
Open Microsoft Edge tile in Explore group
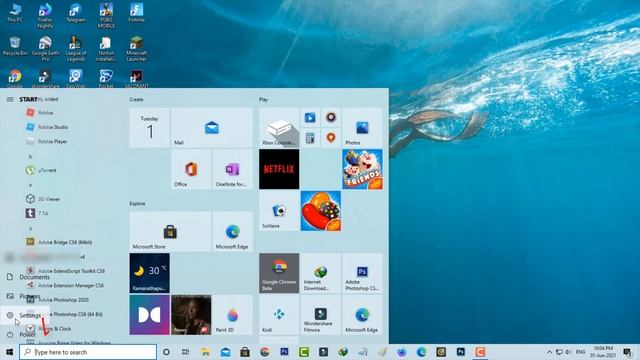232,231
